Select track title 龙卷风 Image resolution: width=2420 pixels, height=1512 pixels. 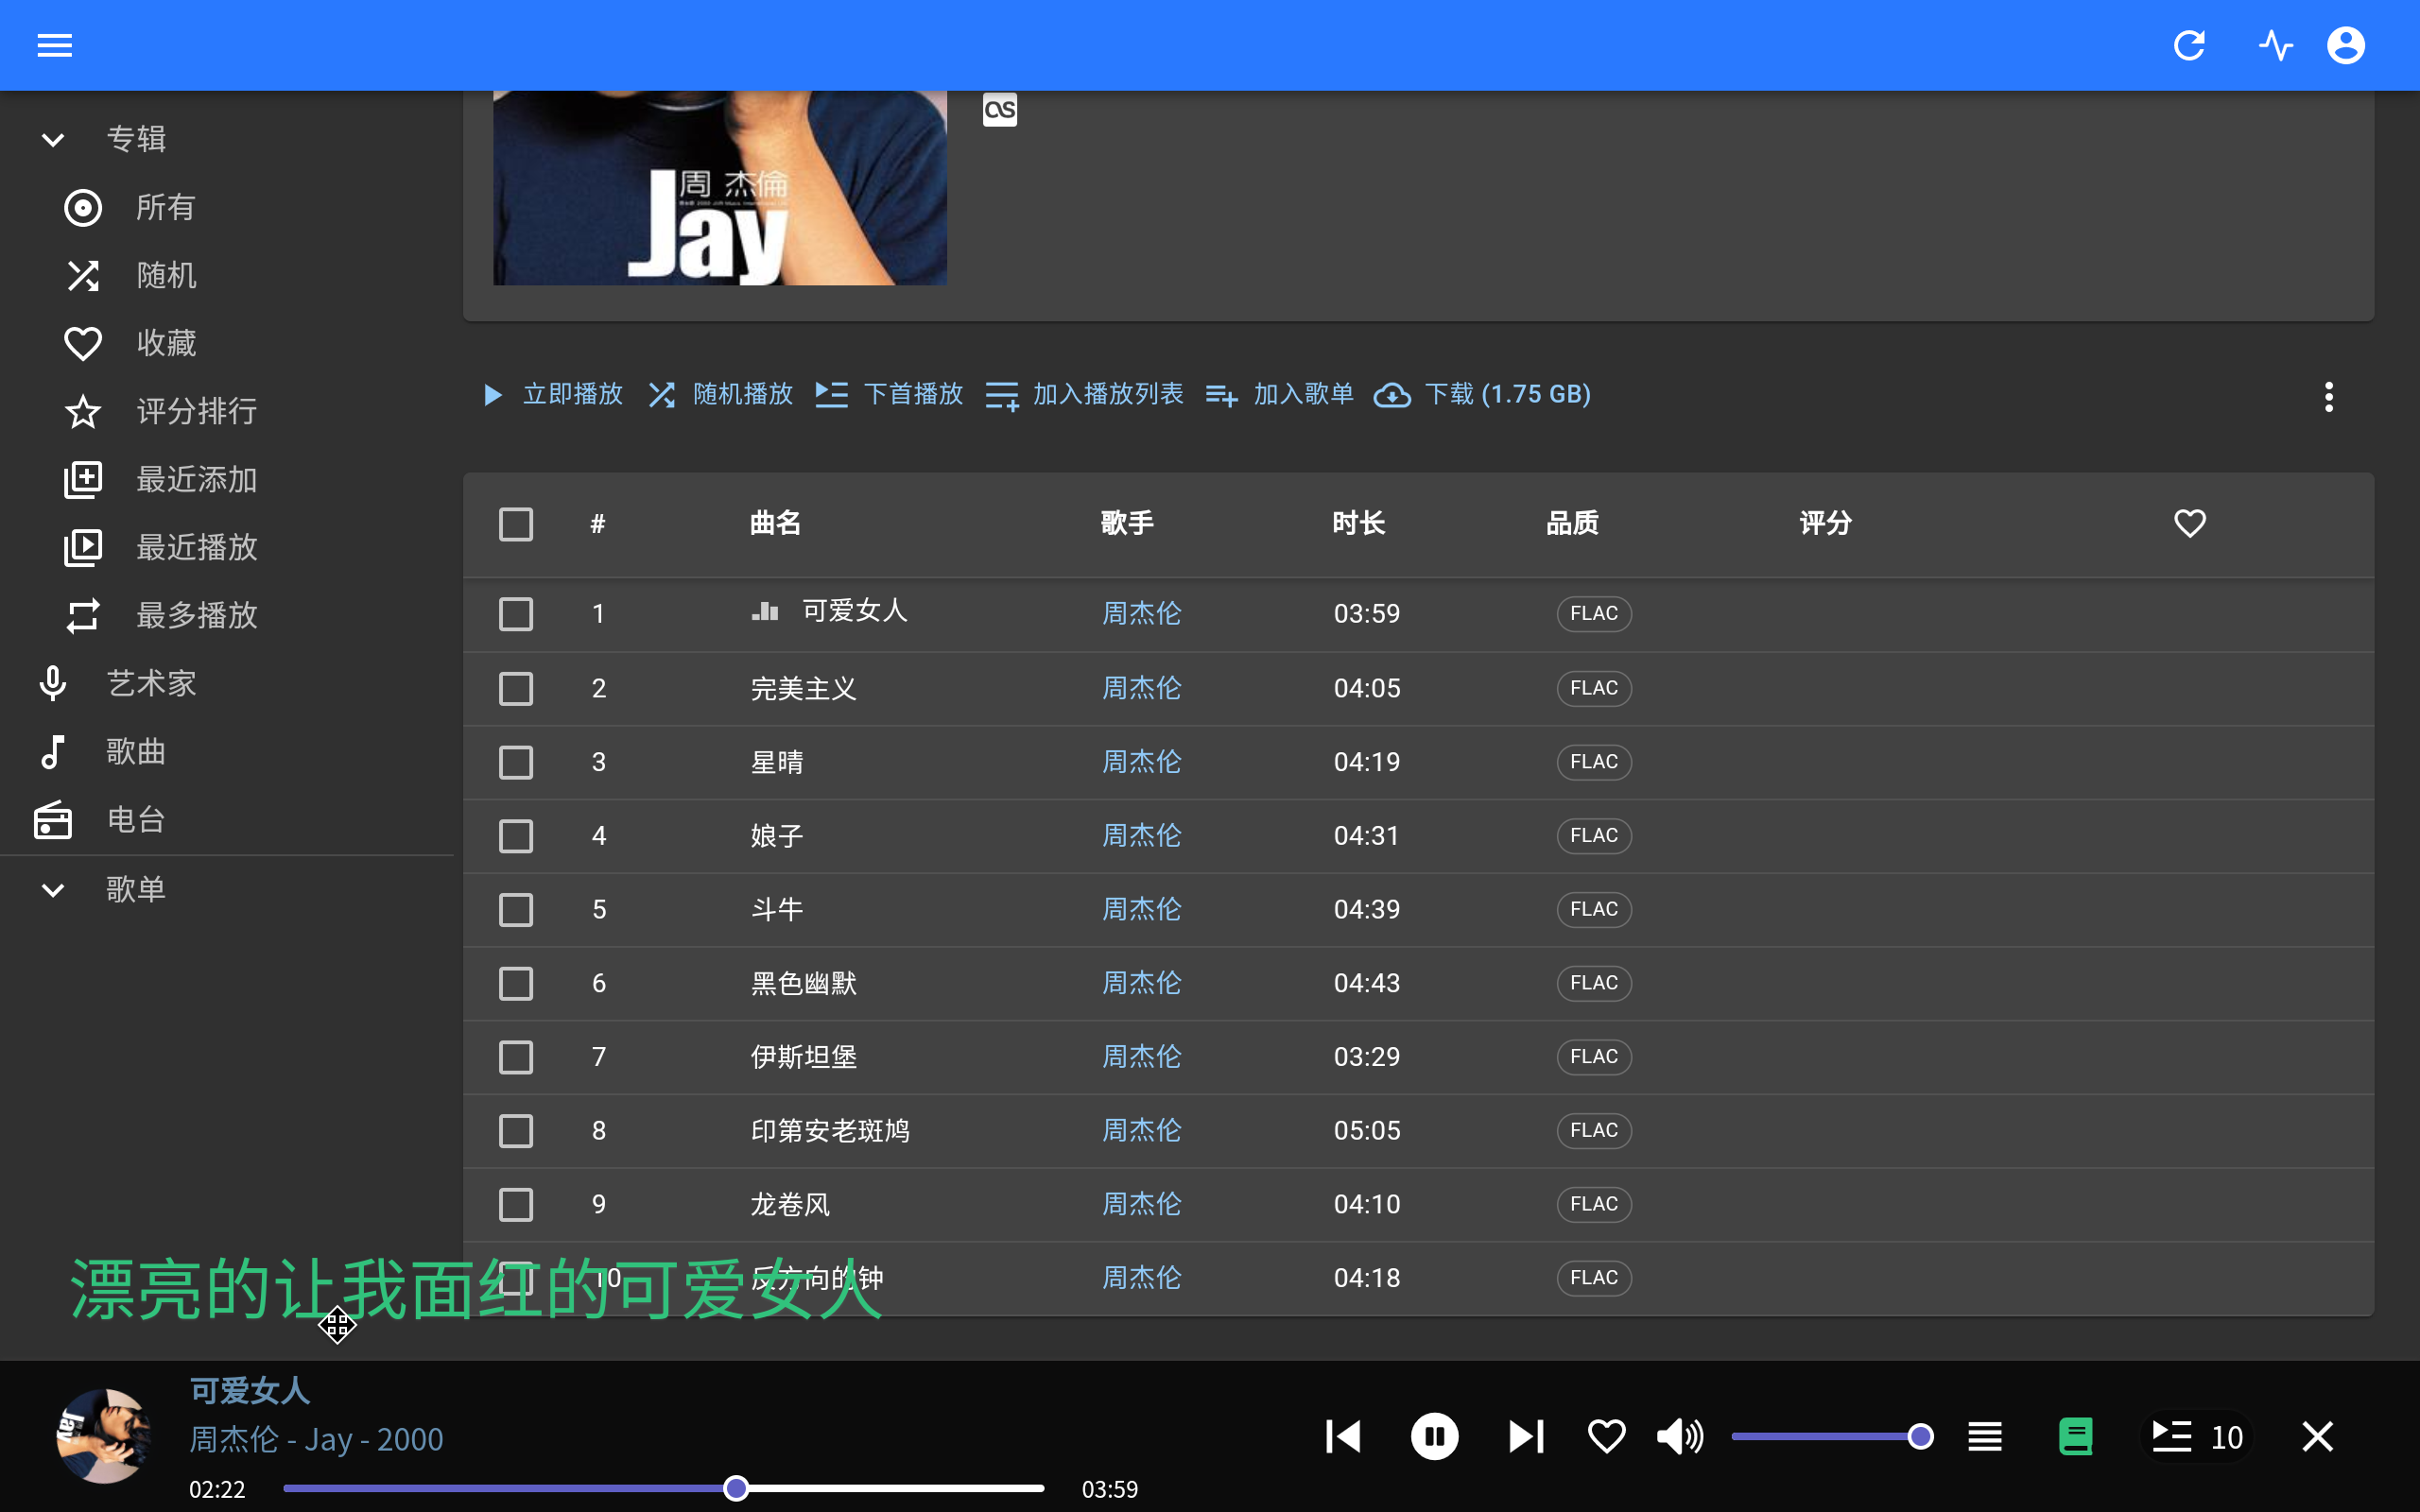point(790,1204)
